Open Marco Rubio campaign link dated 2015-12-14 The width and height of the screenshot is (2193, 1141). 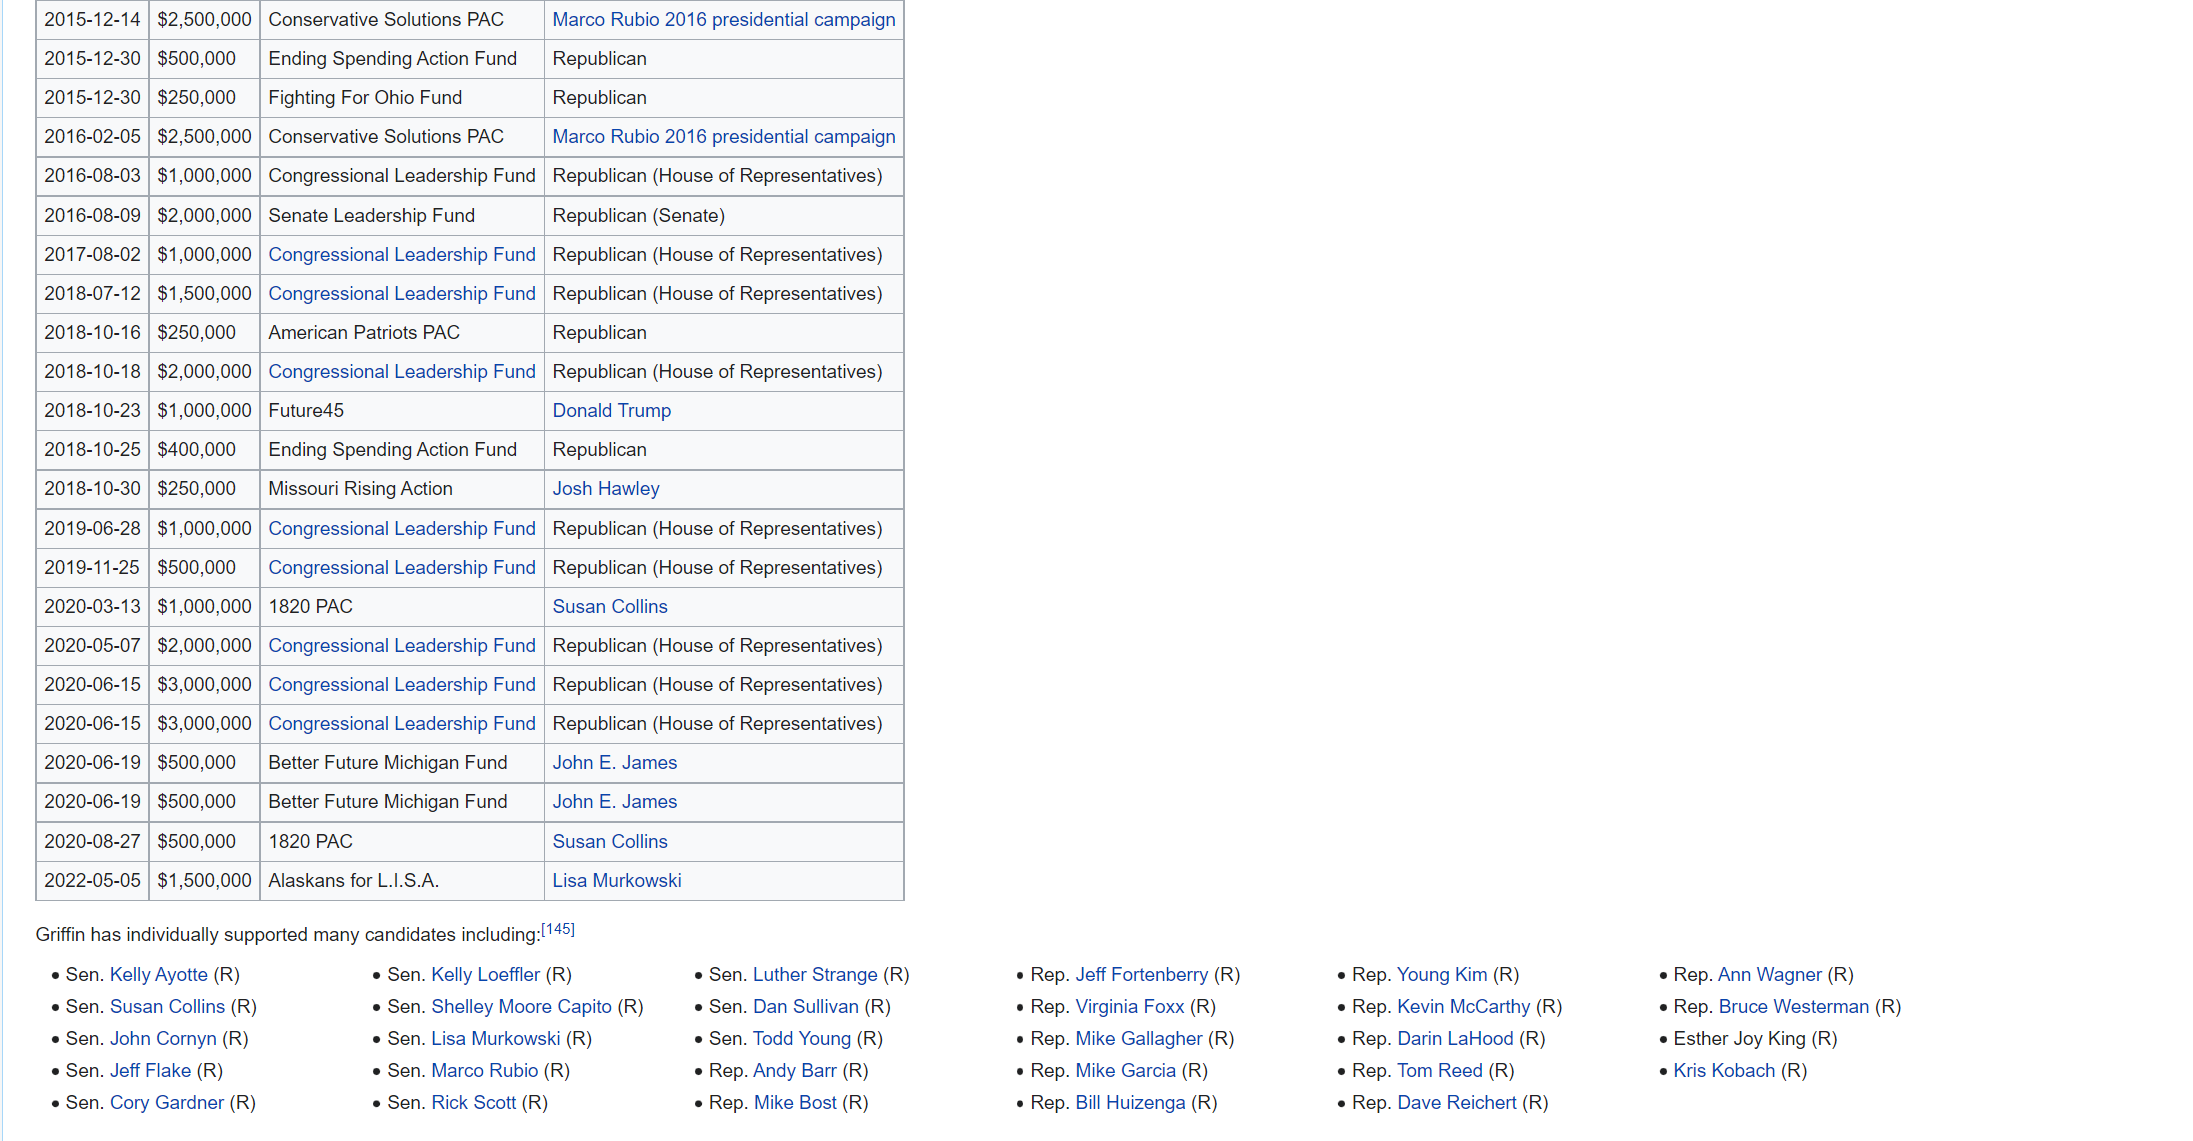(724, 19)
